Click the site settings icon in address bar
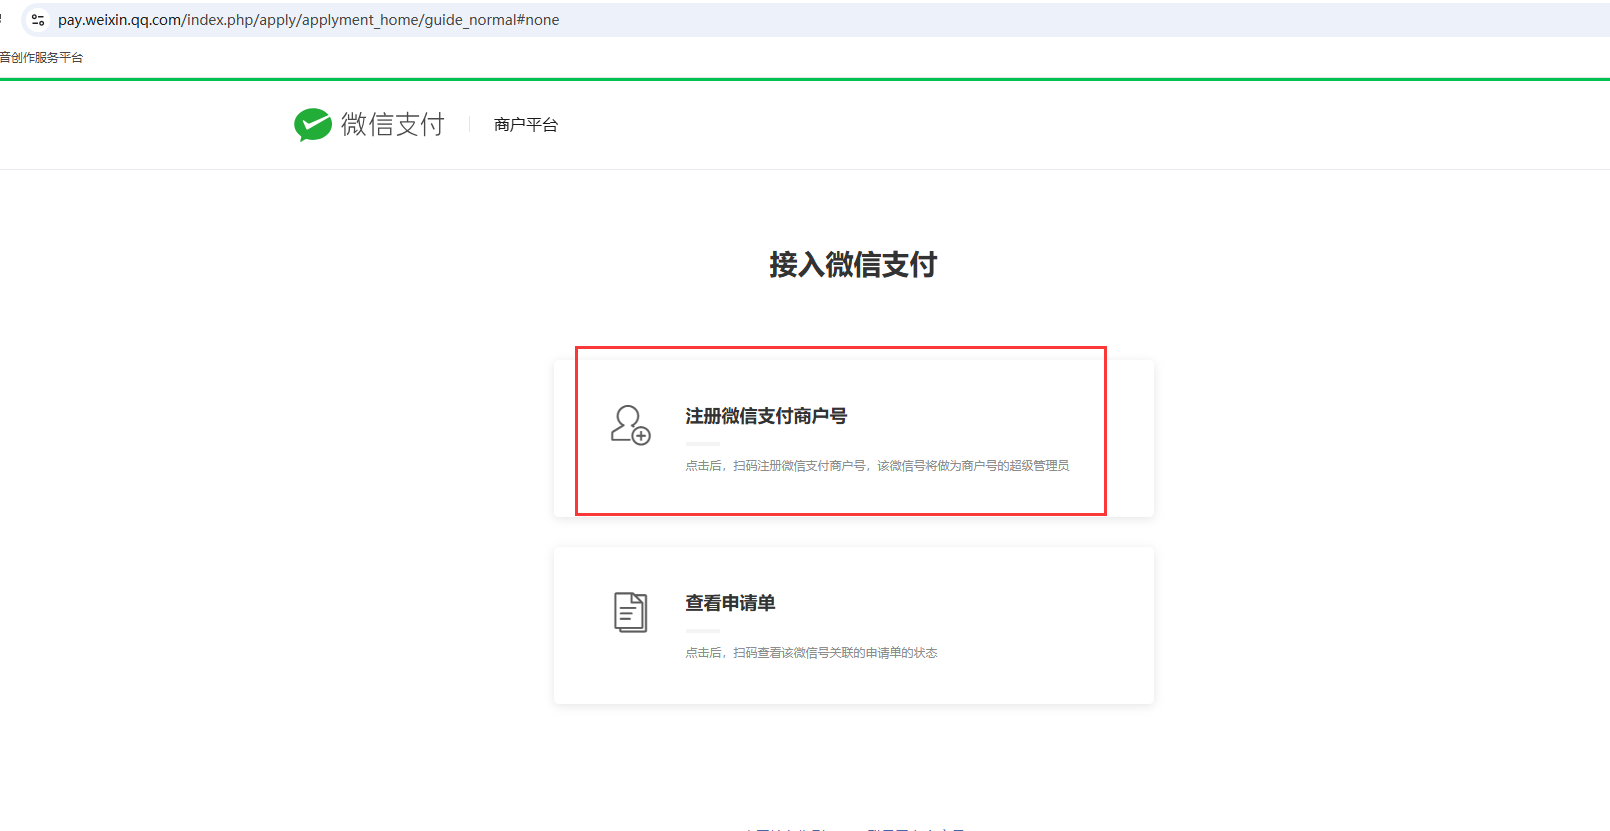 click(38, 20)
